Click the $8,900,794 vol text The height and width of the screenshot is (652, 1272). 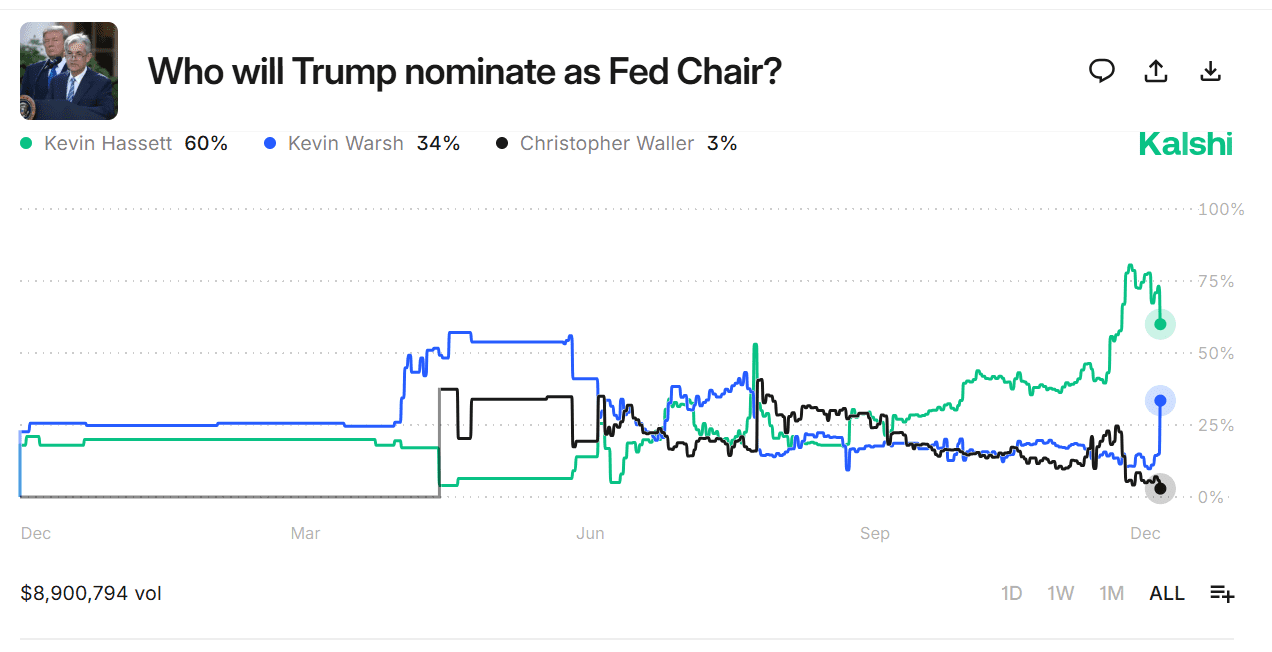coord(91,593)
